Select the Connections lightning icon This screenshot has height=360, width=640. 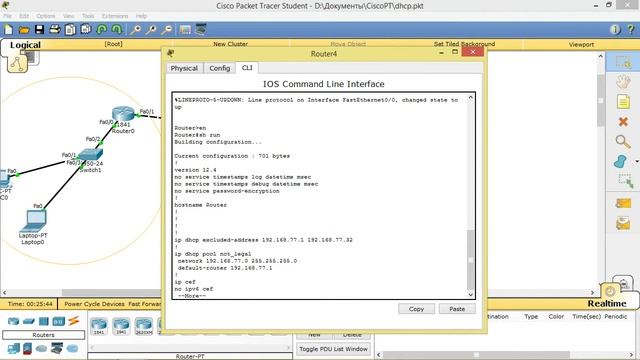tap(73, 321)
